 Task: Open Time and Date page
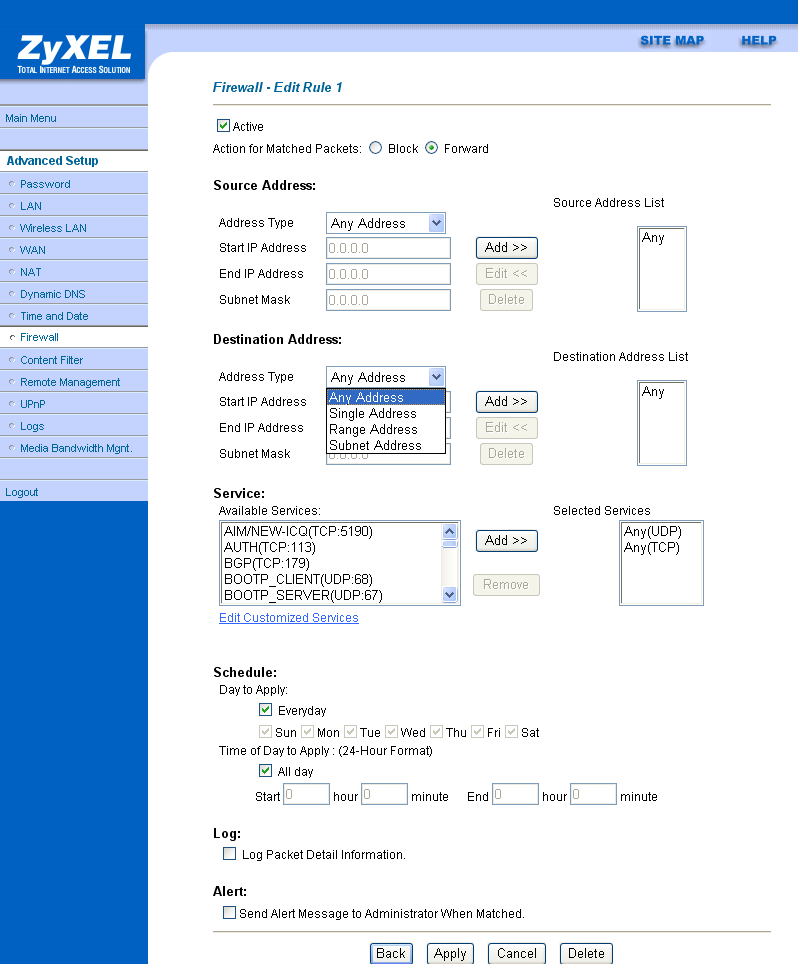[x=54, y=316]
